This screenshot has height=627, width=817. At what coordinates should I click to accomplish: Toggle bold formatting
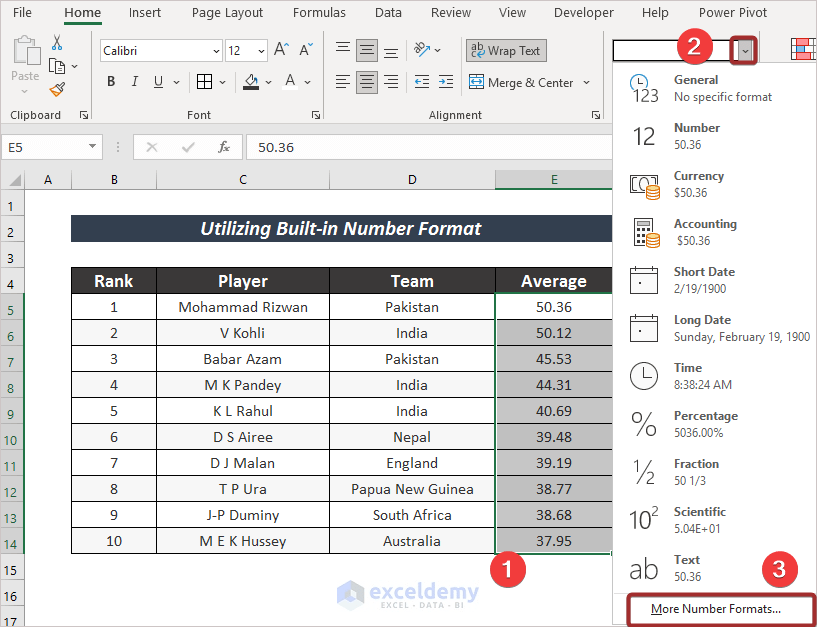[x=111, y=81]
